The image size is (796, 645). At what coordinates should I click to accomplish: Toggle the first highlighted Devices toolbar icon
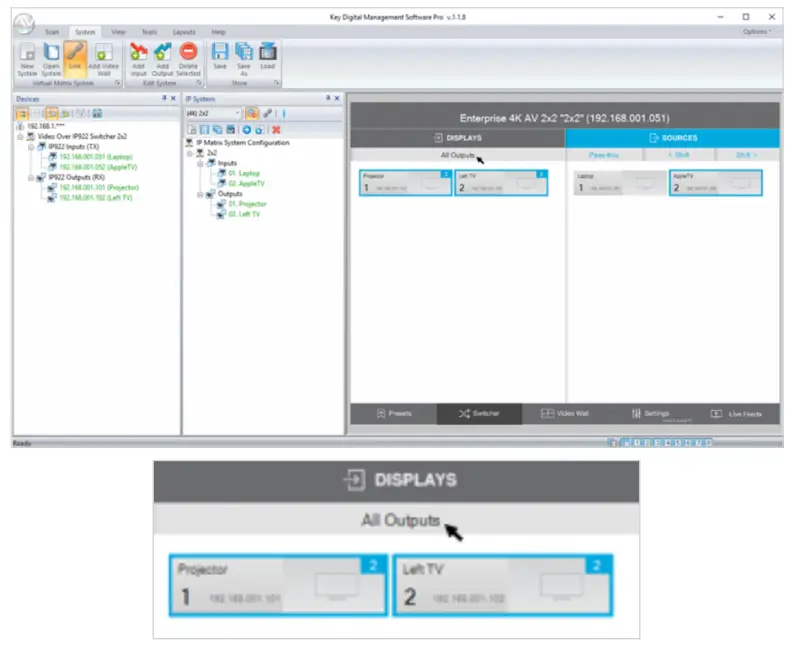click(22, 113)
